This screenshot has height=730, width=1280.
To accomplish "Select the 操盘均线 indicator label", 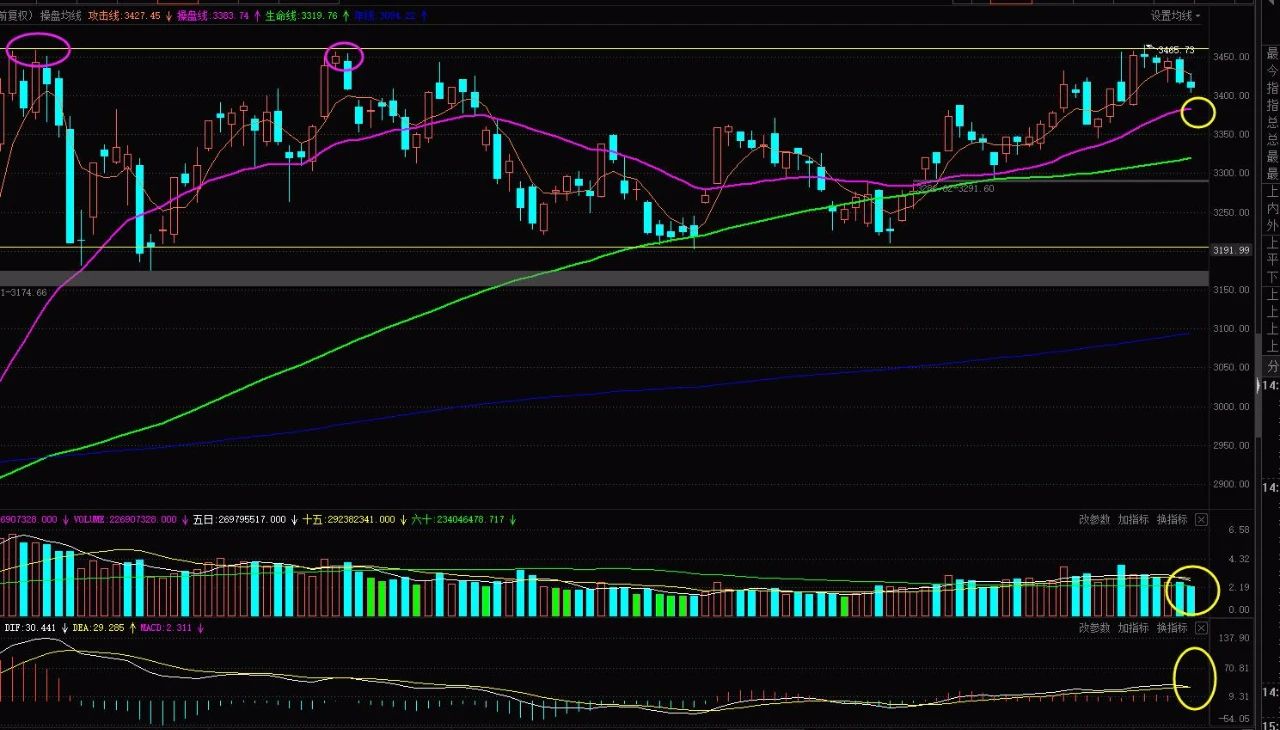I will pos(59,15).
